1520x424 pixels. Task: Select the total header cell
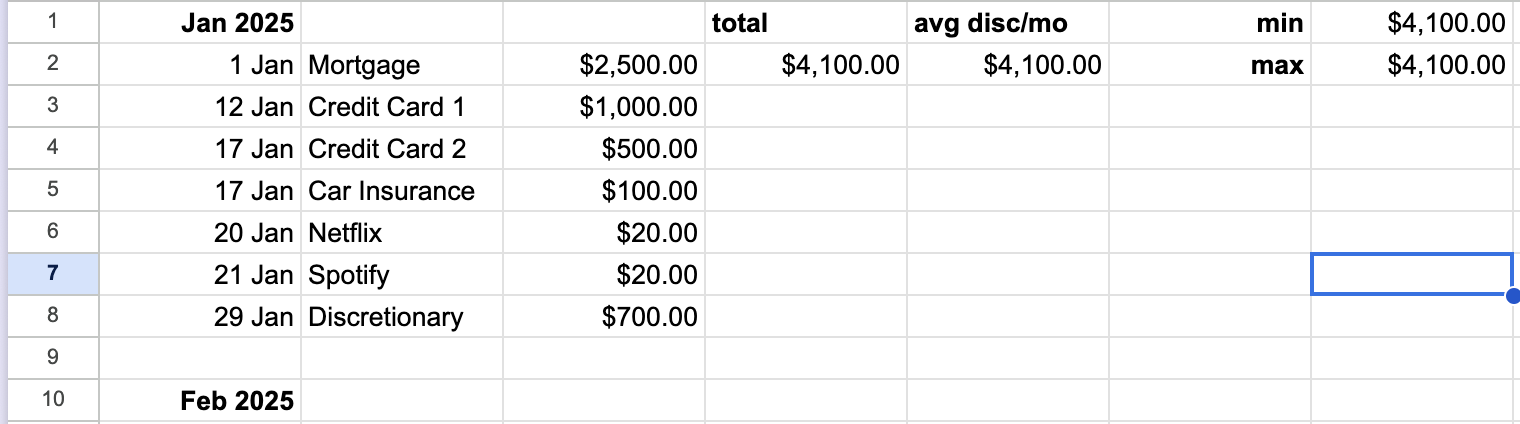click(x=806, y=23)
